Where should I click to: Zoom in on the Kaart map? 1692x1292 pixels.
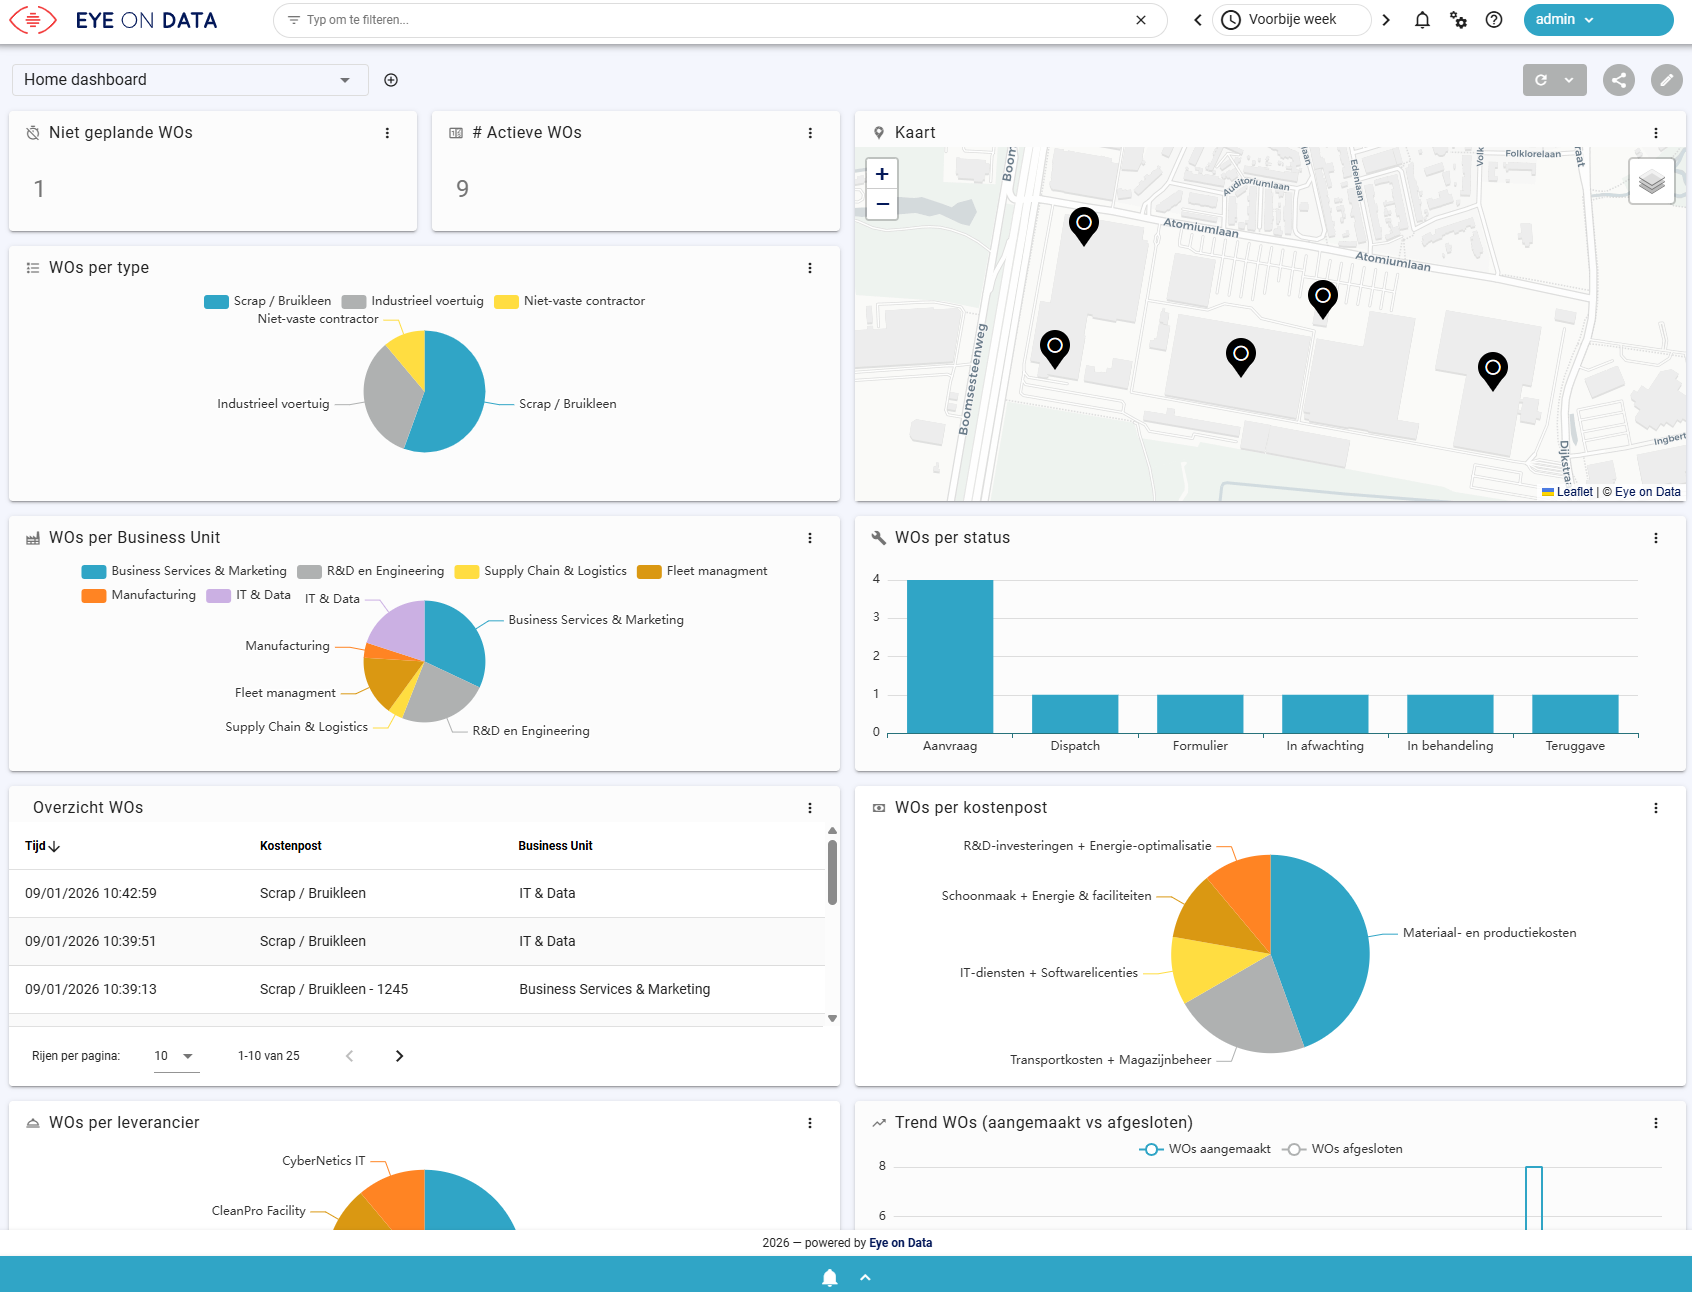(x=882, y=174)
